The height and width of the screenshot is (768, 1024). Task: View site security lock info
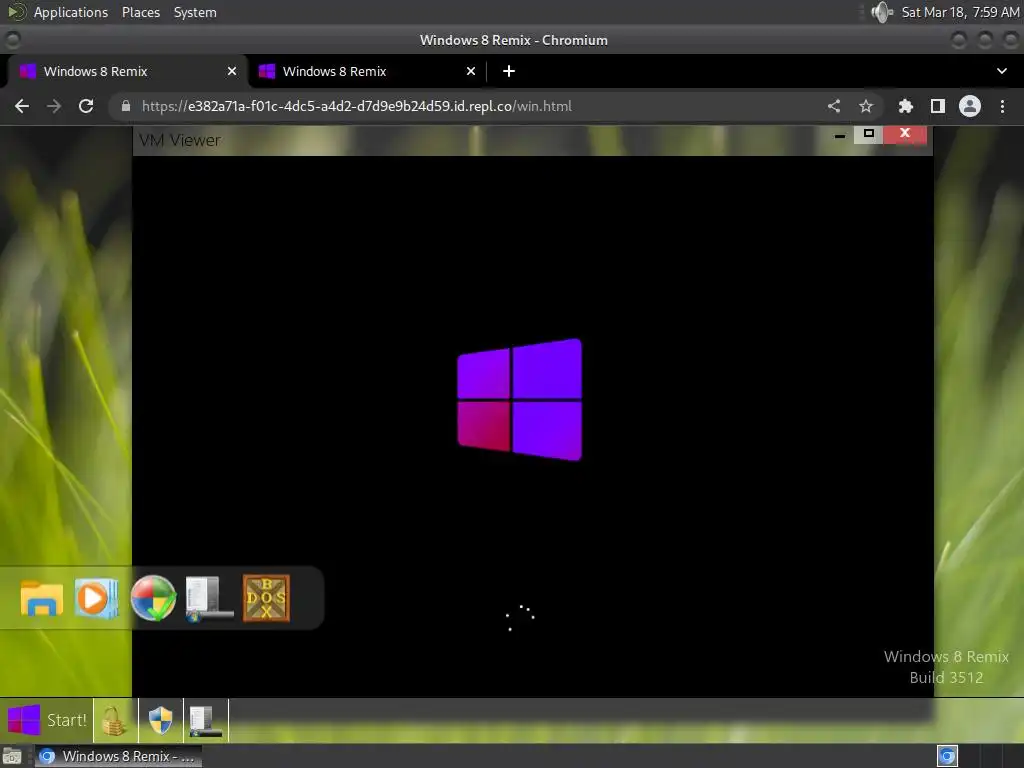pyautogui.click(x=126, y=106)
